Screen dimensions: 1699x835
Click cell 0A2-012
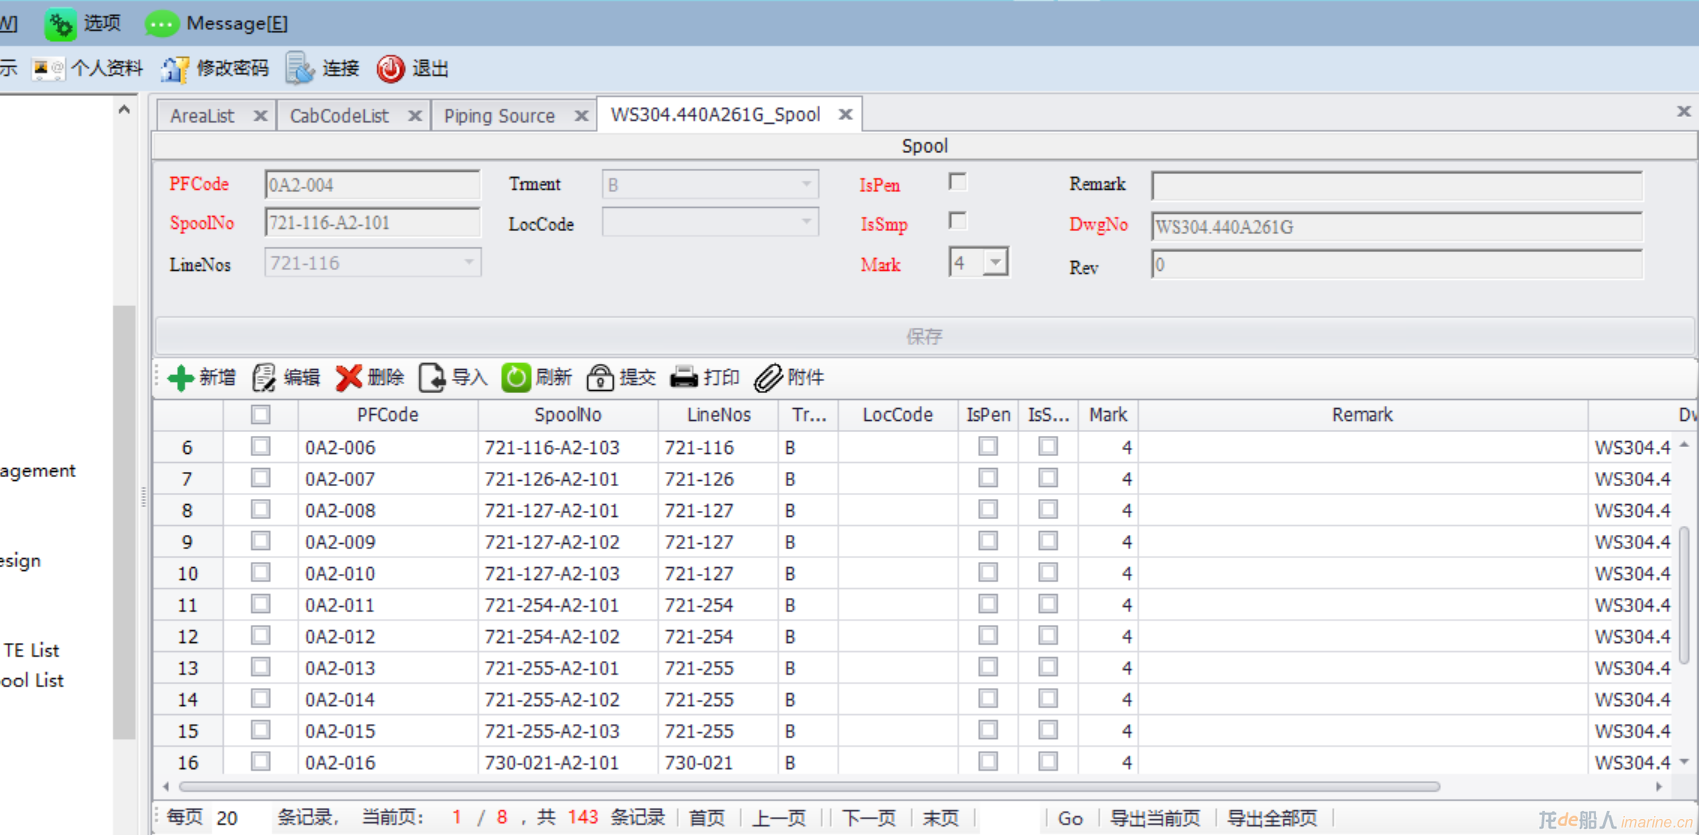click(388, 636)
